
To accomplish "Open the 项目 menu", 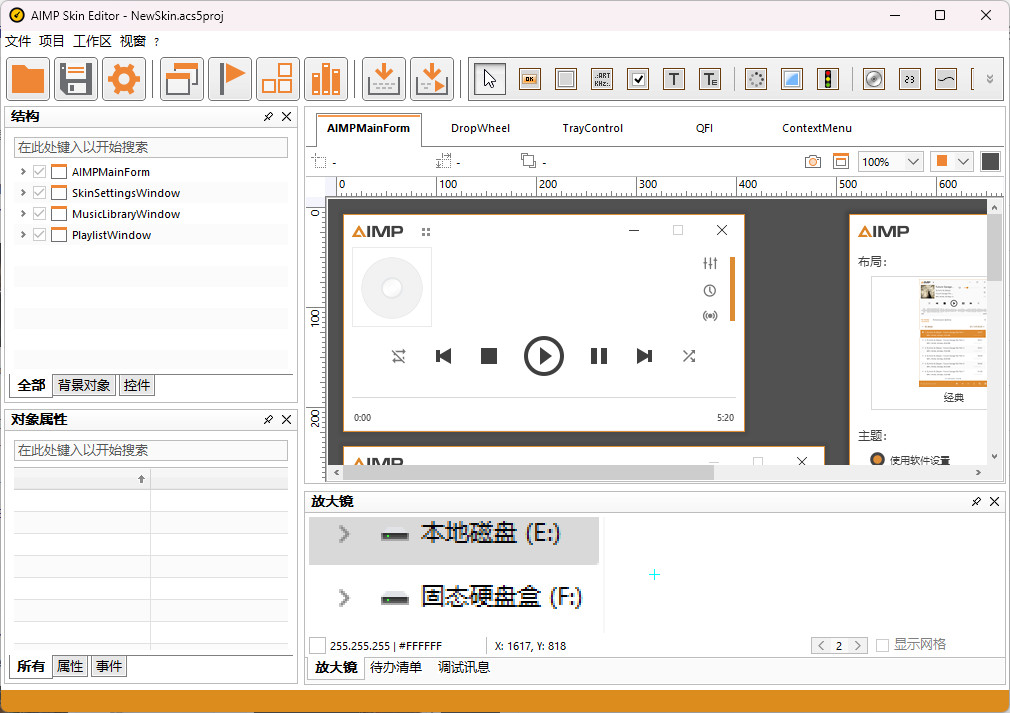I will pos(52,41).
